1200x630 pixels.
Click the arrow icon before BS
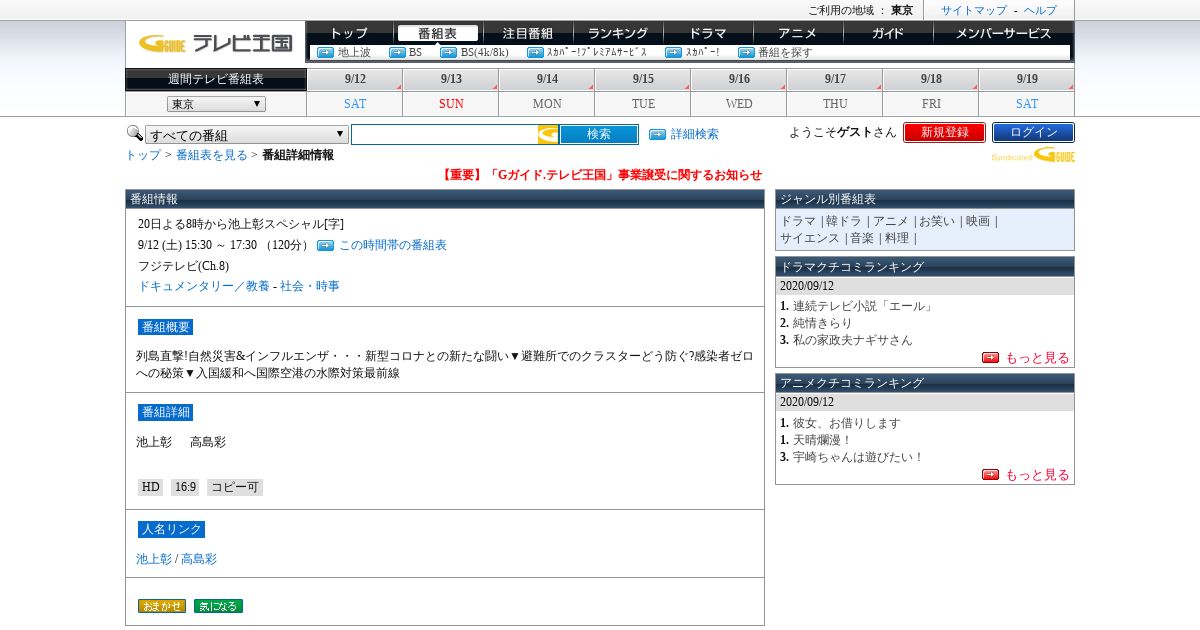point(397,52)
